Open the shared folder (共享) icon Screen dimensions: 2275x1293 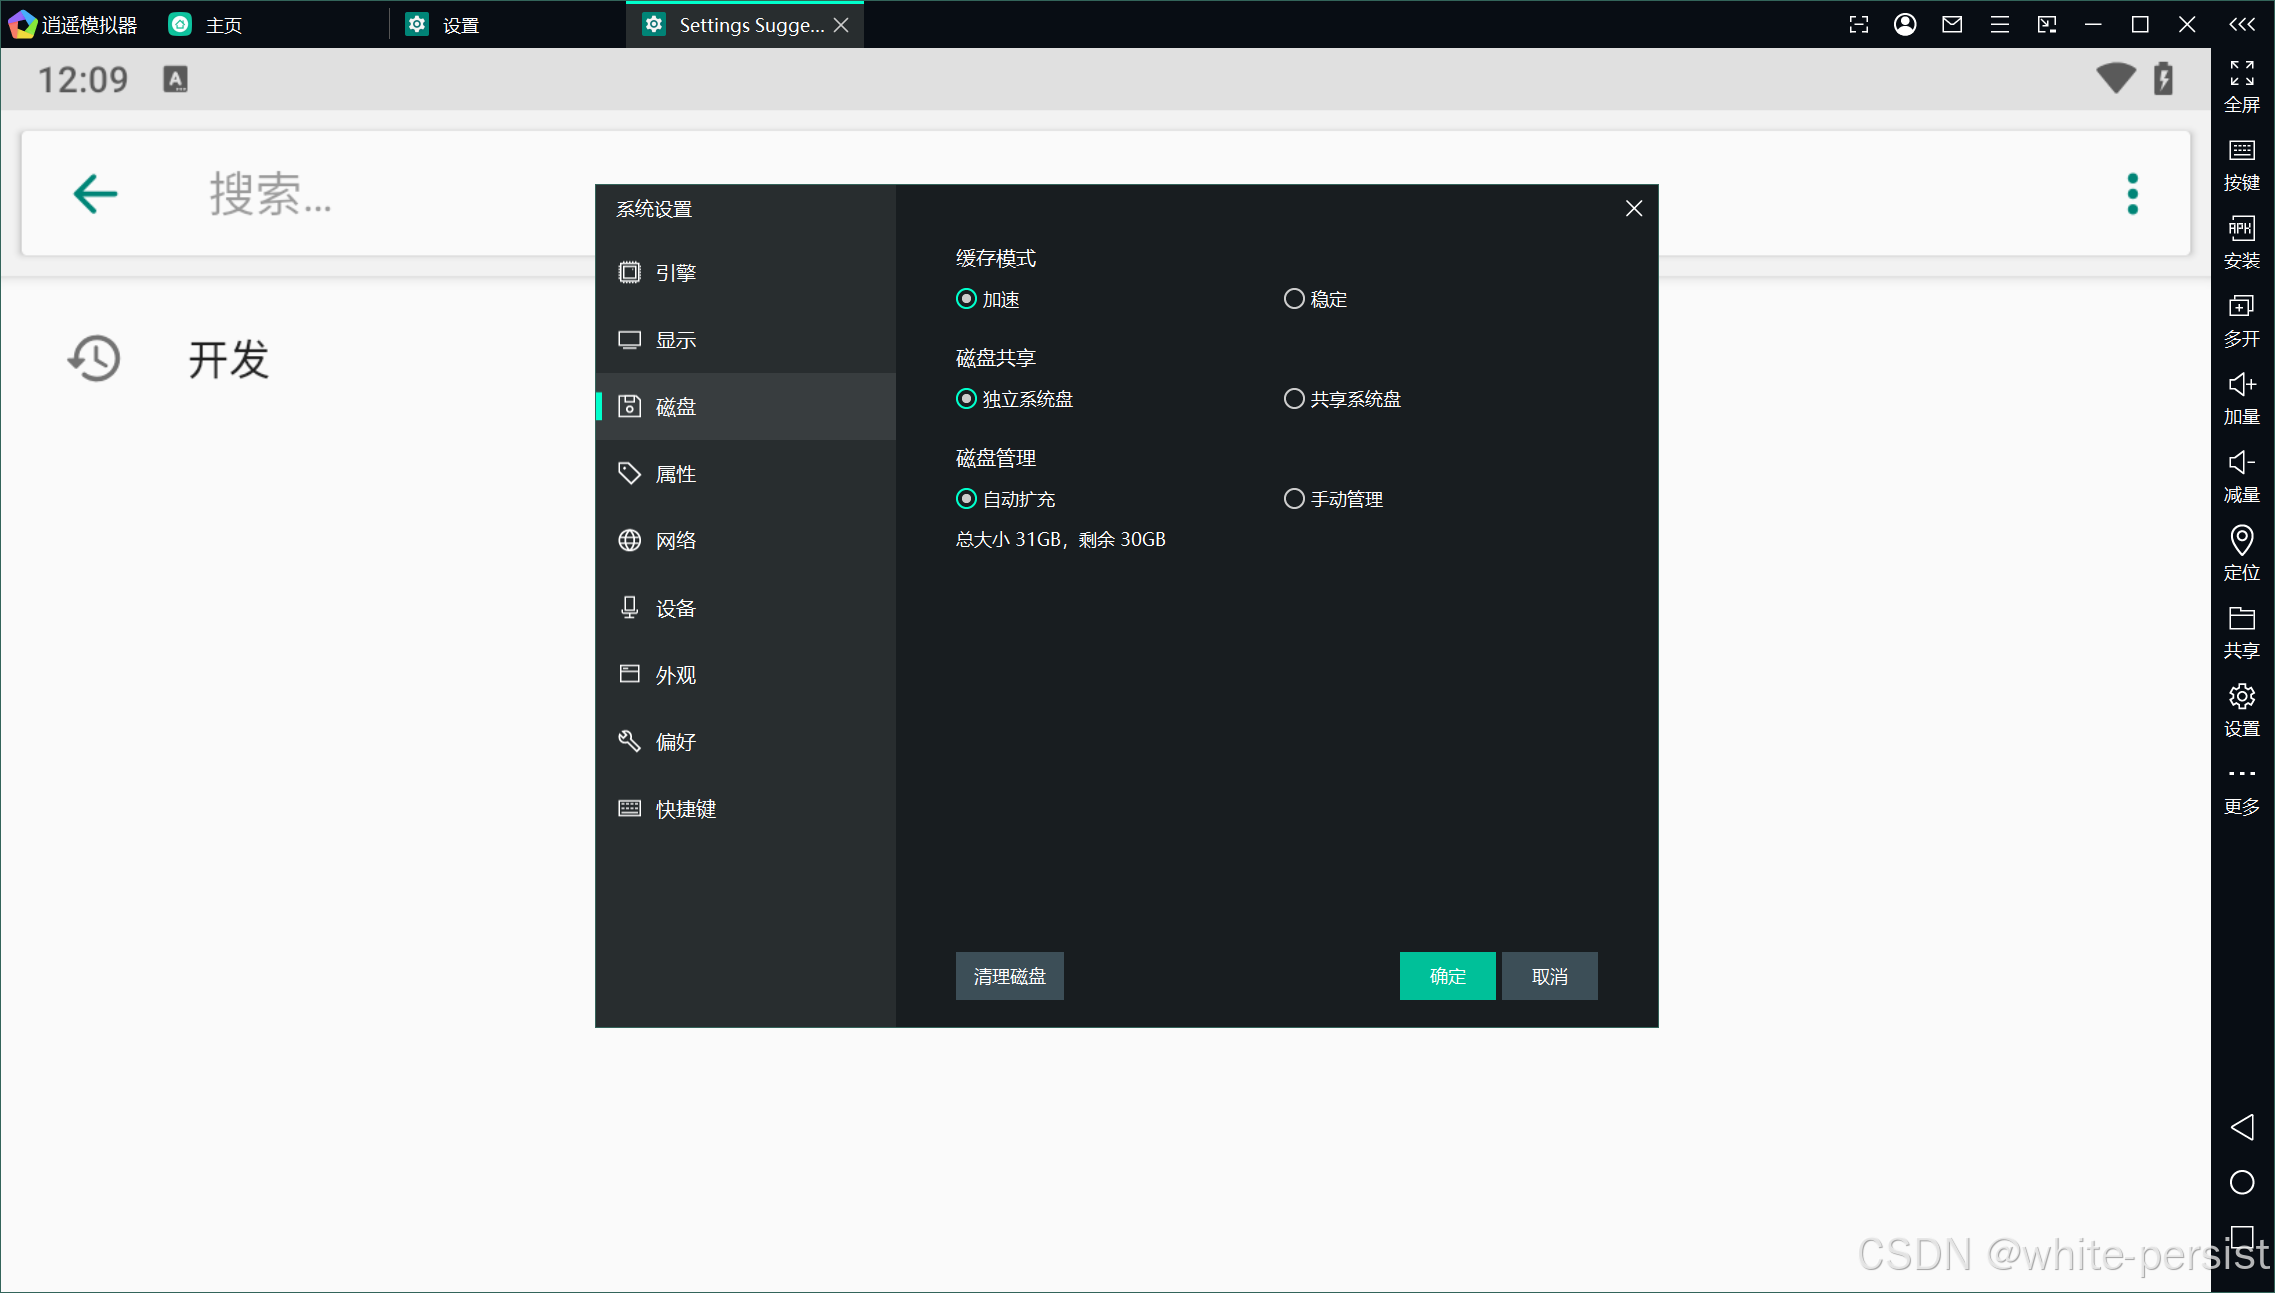coord(2241,631)
